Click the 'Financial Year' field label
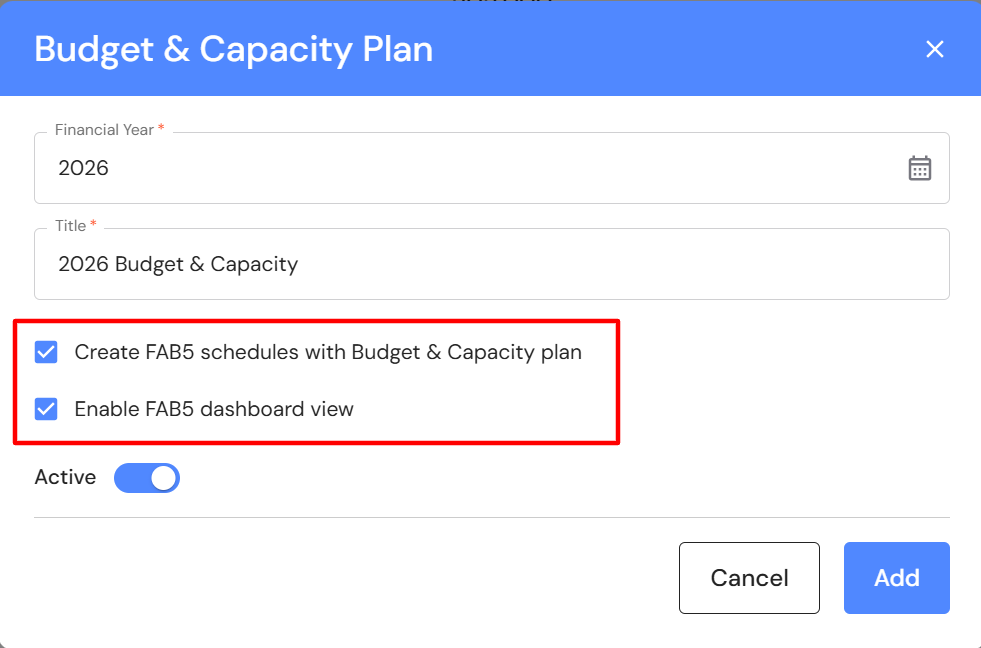Viewport: 981px width, 648px height. [104, 130]
